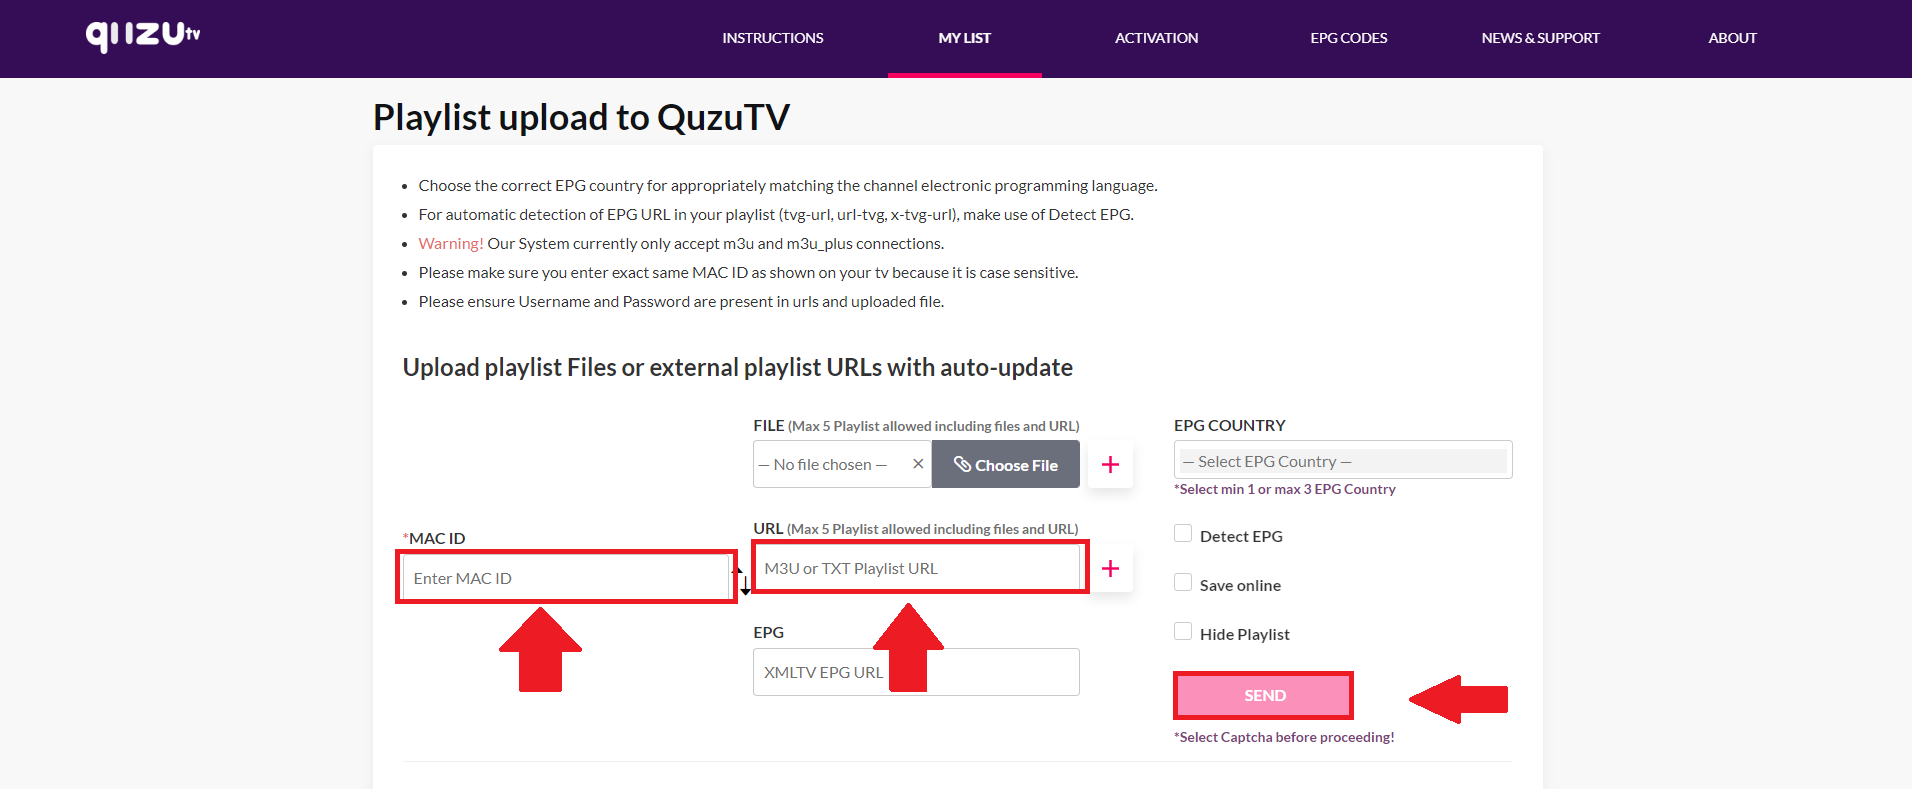The height and width of the screenshot is (789, 1912).
Task: Open the Select EPG Country dropdown
Action: [x=1342, y=461]
